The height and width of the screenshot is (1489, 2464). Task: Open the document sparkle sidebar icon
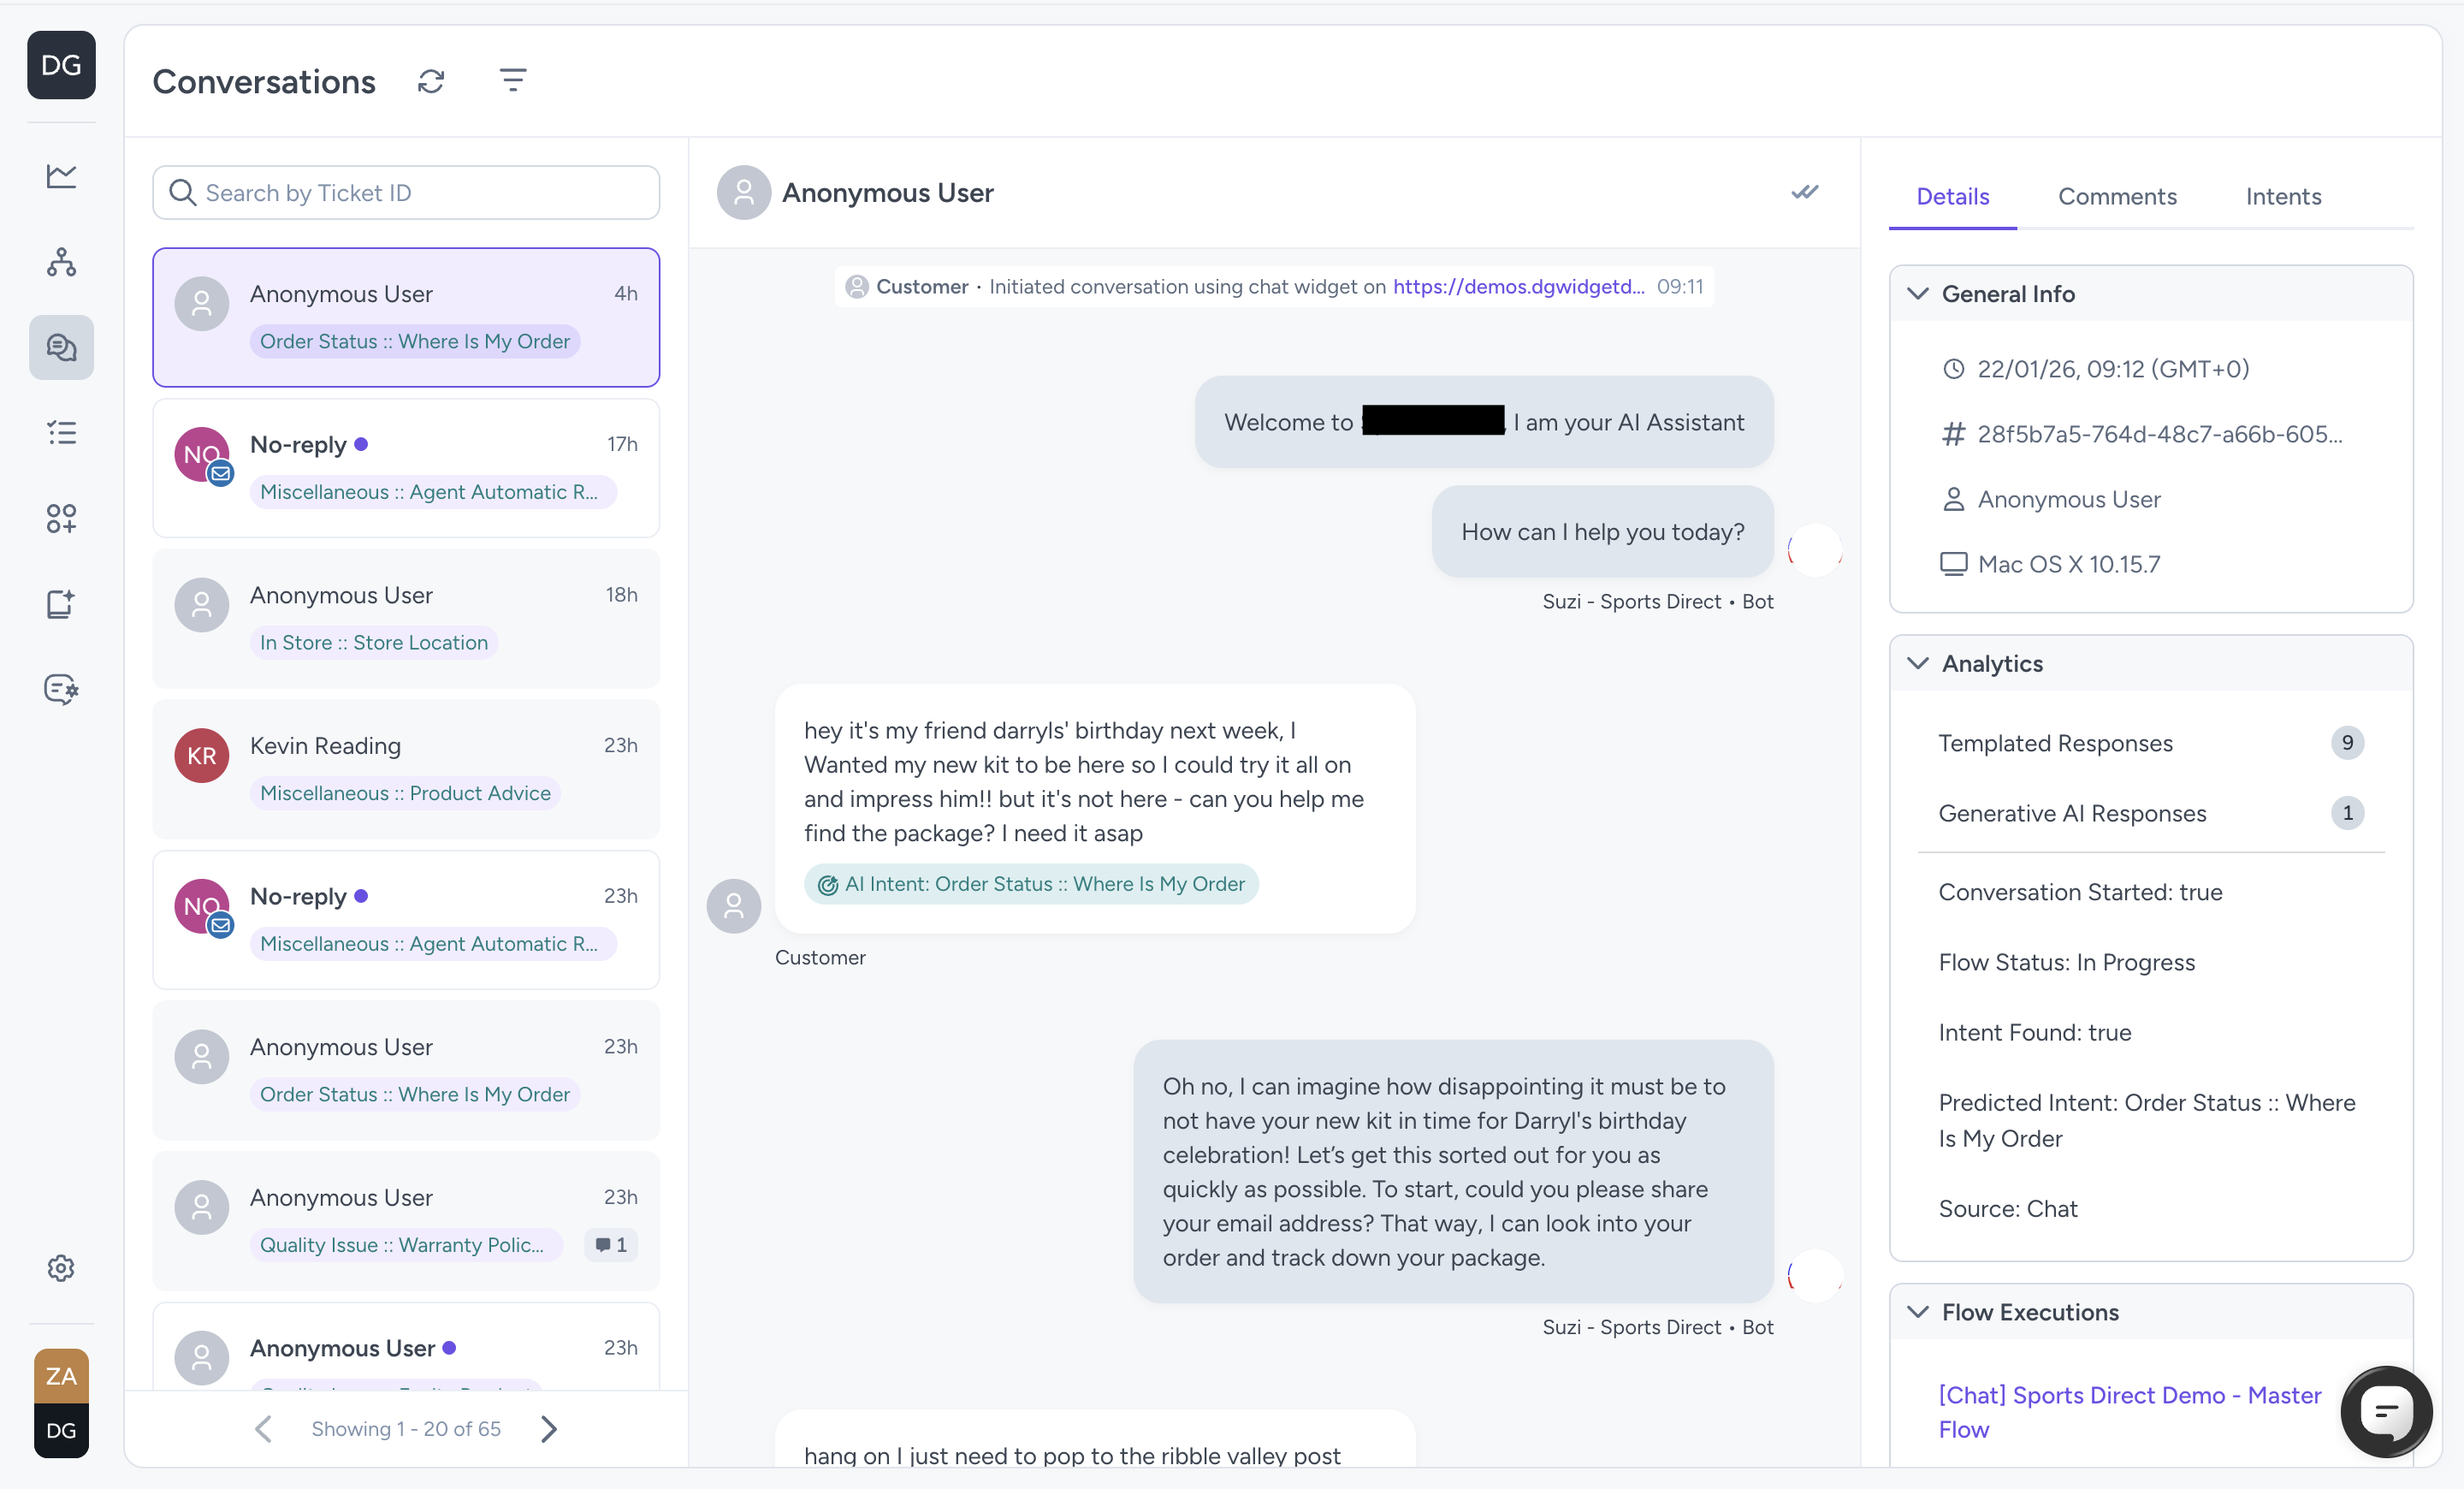pyautogui.click(x=61, y=604)
